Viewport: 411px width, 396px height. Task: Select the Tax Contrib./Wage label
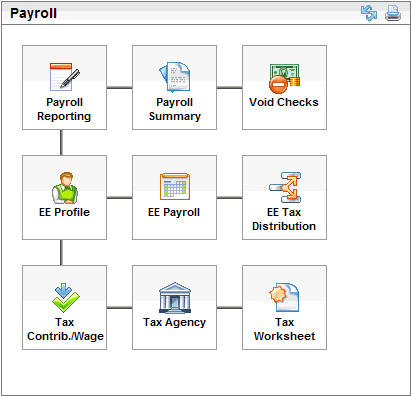tap(65, 329)
